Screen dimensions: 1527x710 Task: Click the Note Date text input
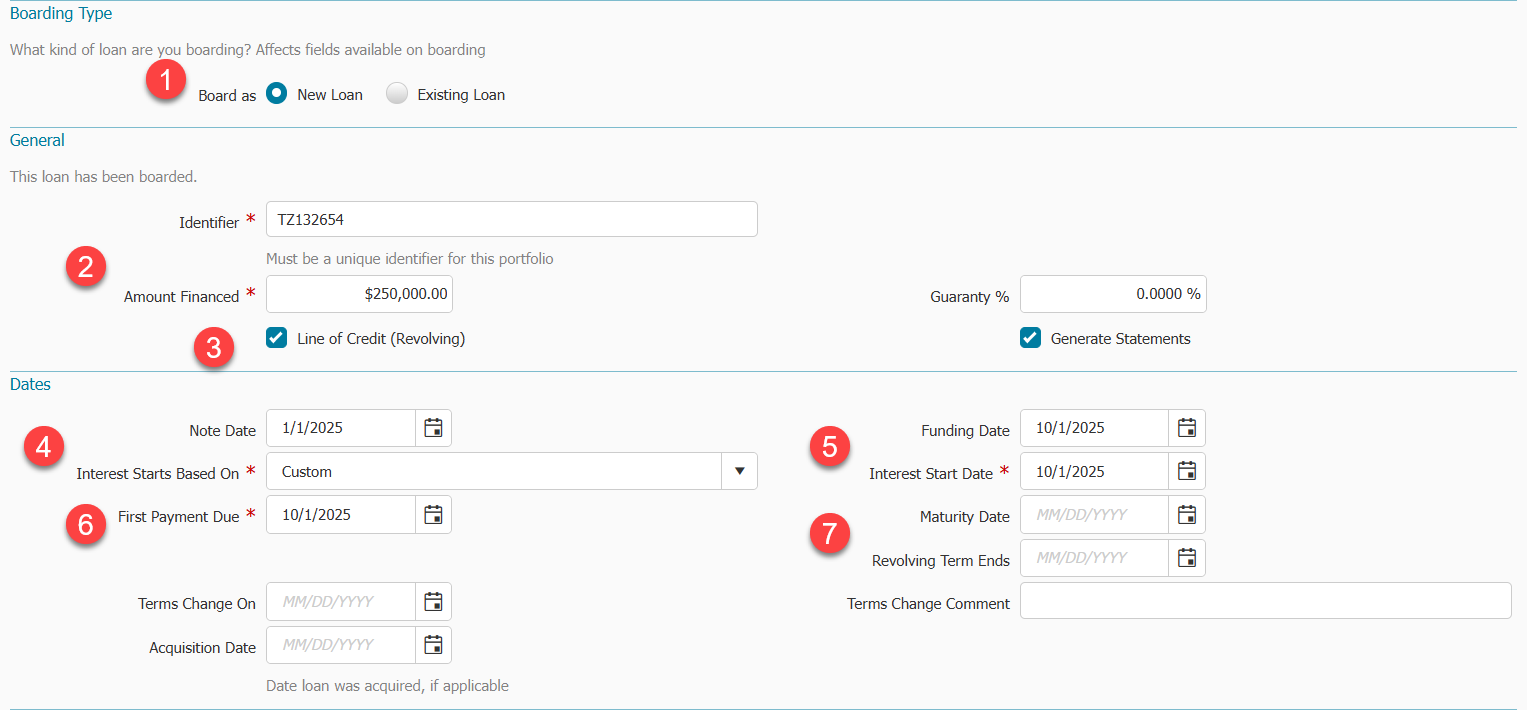[x=341, y=428]
